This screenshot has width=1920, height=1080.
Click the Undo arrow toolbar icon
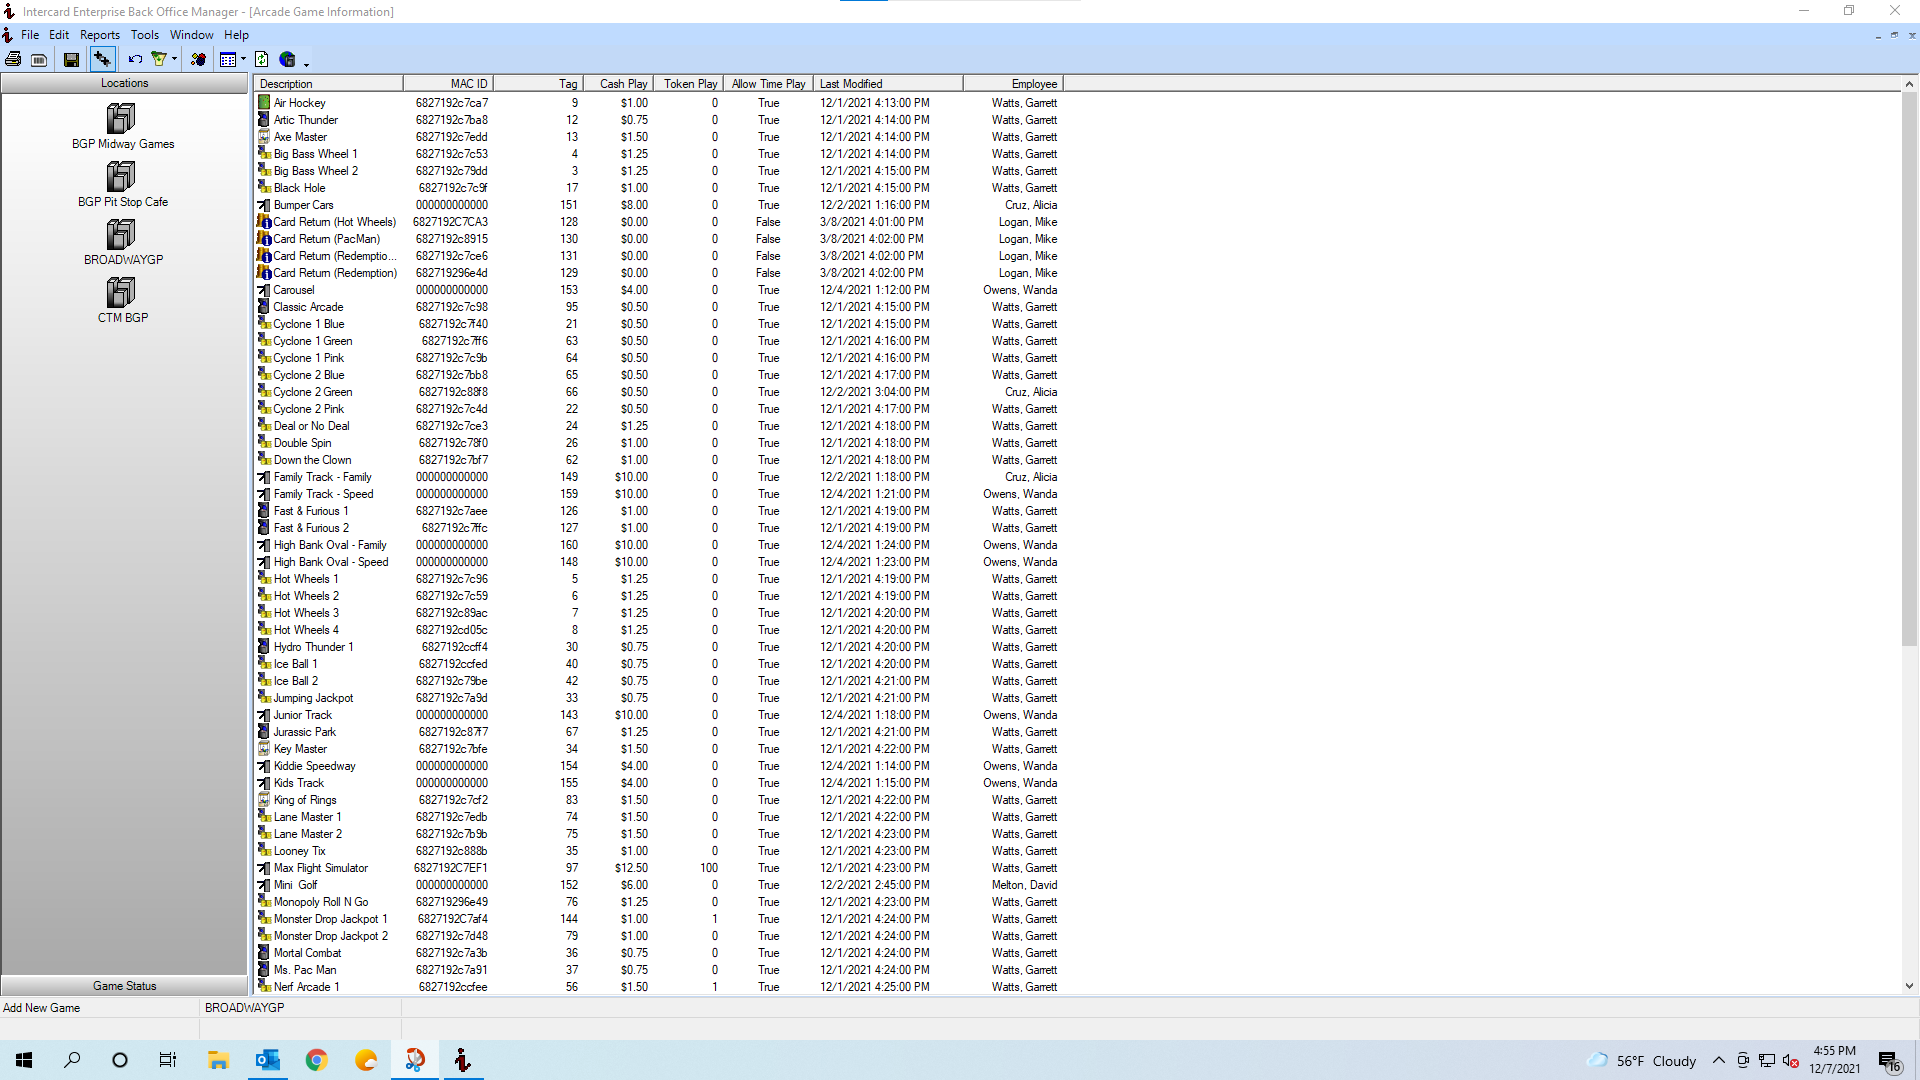(135, 60)
